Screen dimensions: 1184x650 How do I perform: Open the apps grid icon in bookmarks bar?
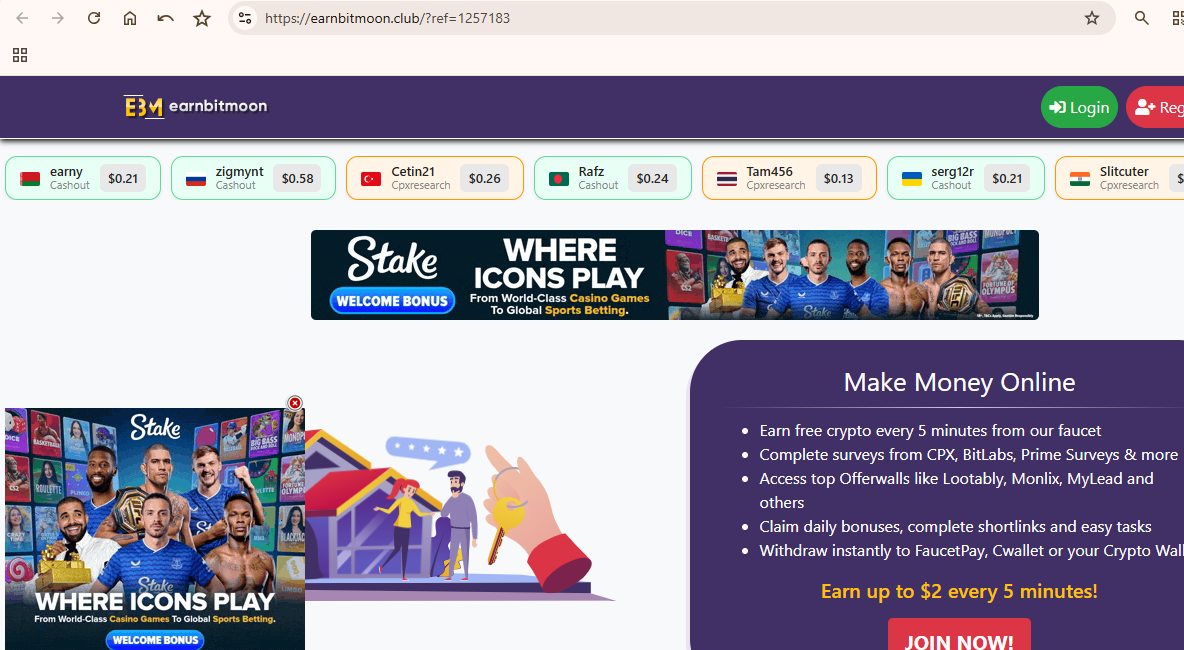tap(20, 55)
